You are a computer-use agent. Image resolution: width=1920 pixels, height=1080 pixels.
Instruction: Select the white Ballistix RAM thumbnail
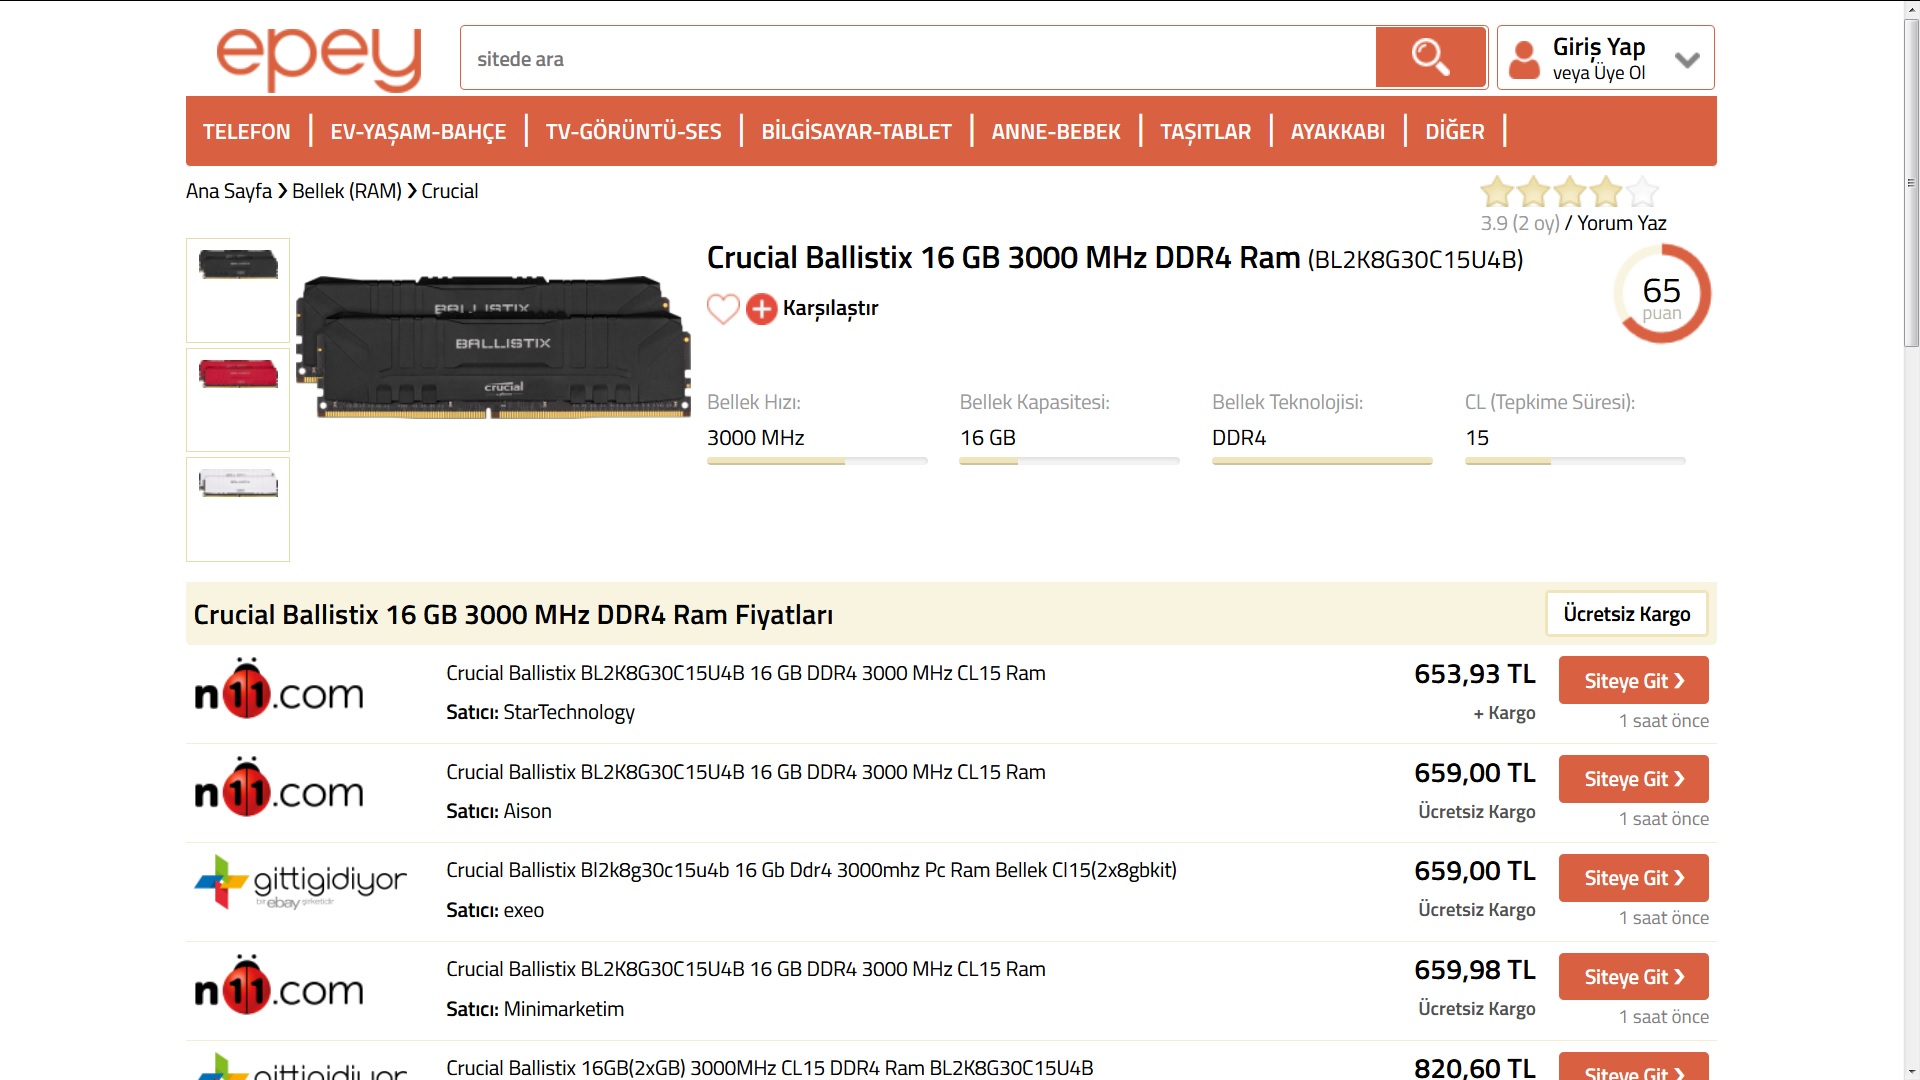[x=238, y=509]
